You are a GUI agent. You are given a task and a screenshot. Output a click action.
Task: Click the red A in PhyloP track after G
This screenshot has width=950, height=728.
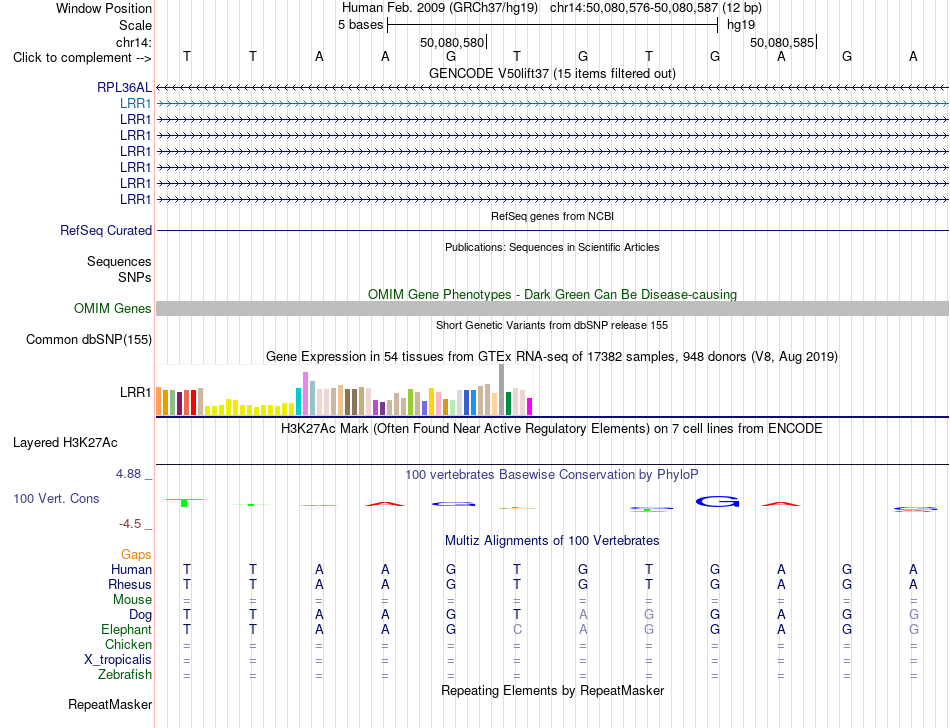pos(781,504)
